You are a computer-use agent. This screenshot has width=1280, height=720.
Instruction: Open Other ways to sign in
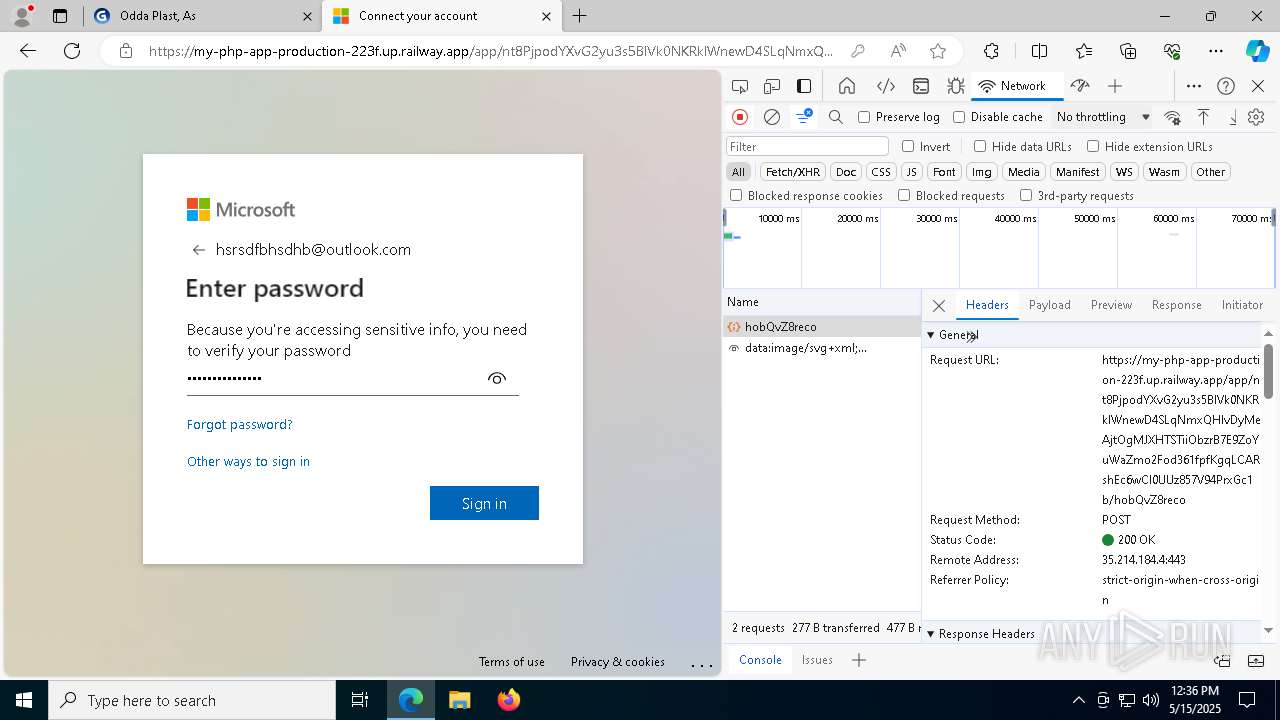(x=248, y=461)
